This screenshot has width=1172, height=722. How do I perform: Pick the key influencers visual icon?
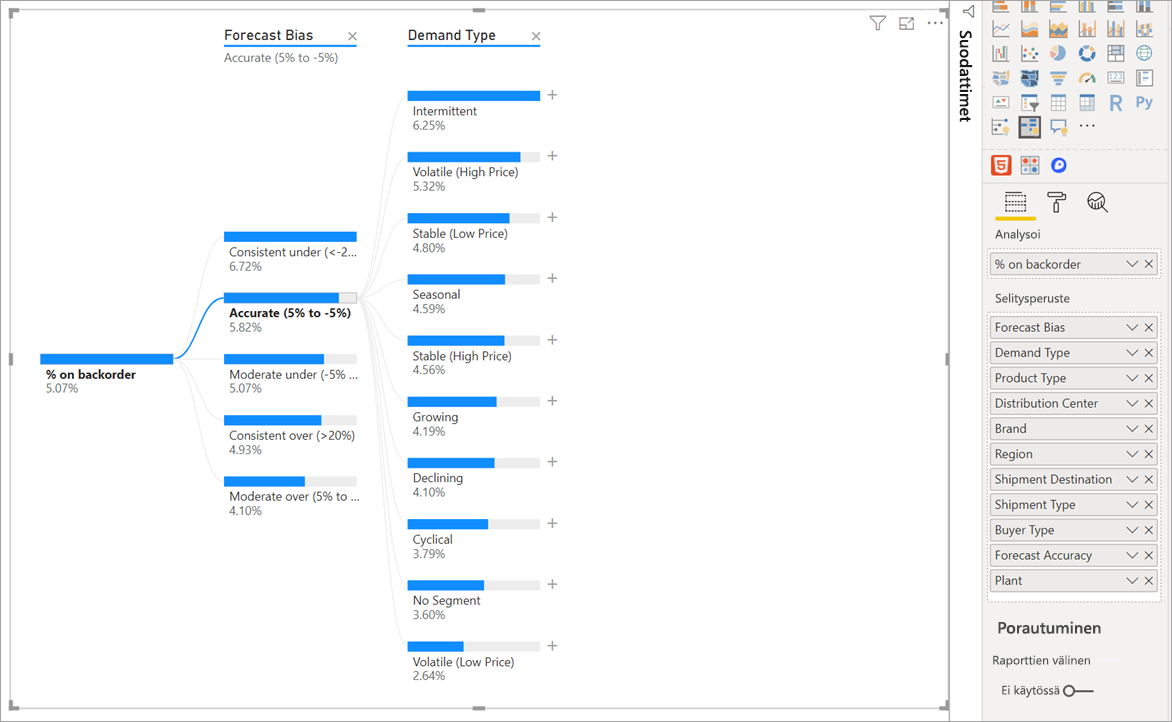[x=1001, y=127]
